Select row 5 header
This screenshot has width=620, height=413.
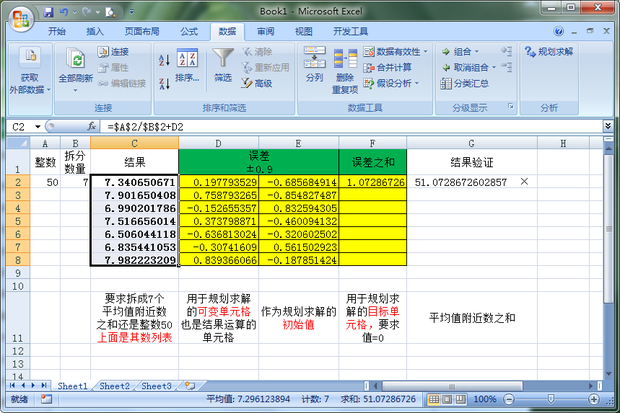point(18,221)
